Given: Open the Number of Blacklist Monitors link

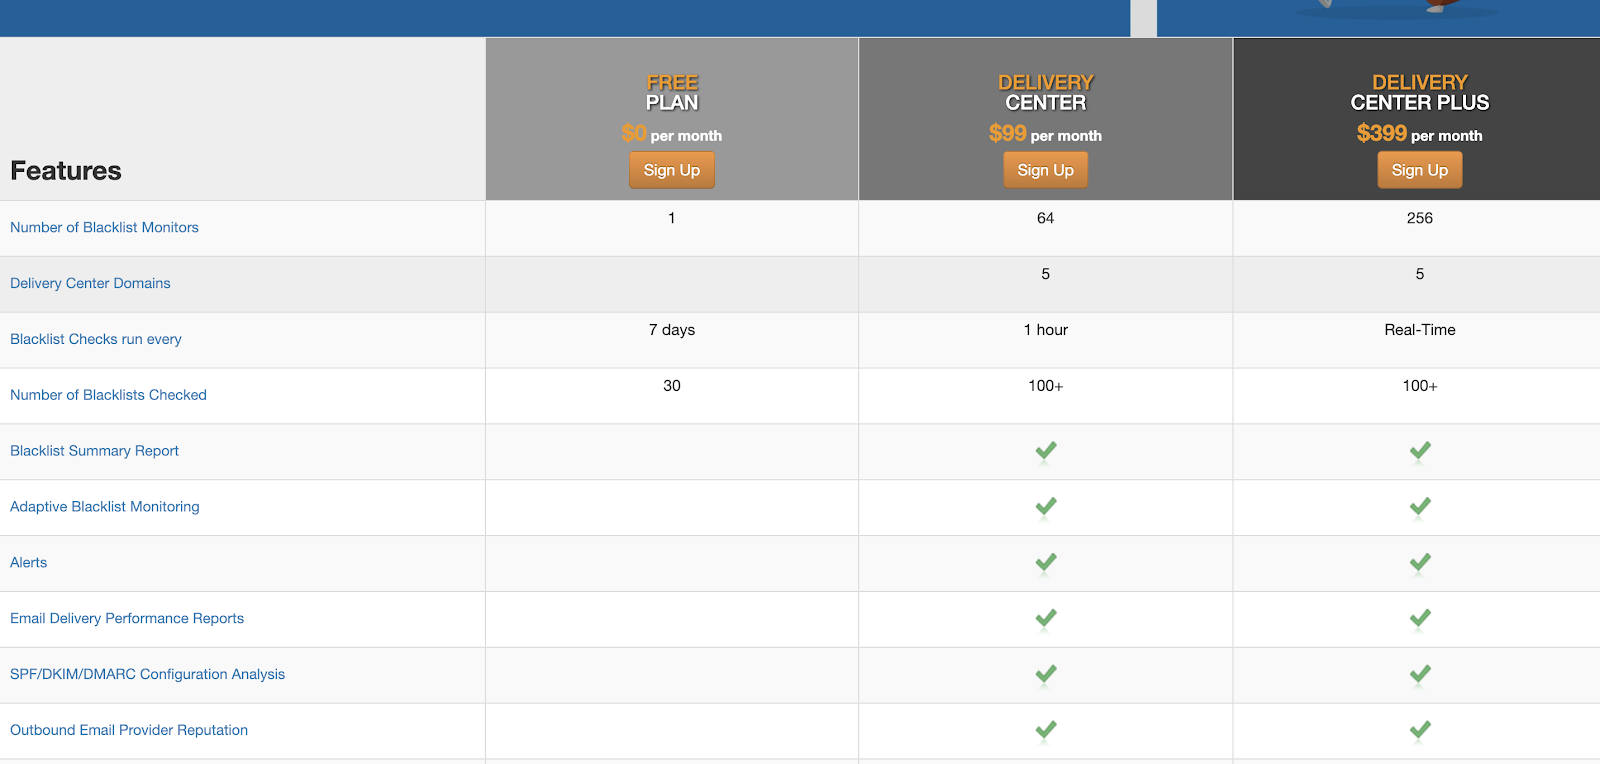Looking at the screenshot, I should point(104,228).
